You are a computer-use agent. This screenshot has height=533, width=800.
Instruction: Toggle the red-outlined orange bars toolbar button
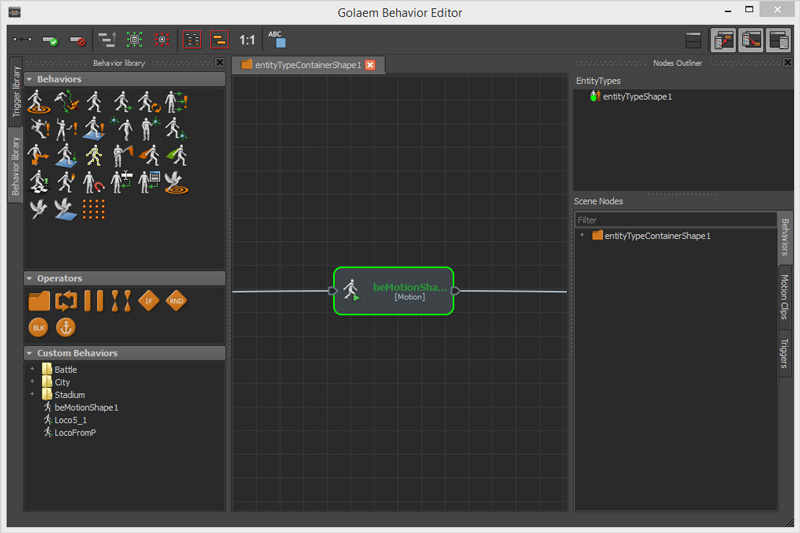[219, 40]
